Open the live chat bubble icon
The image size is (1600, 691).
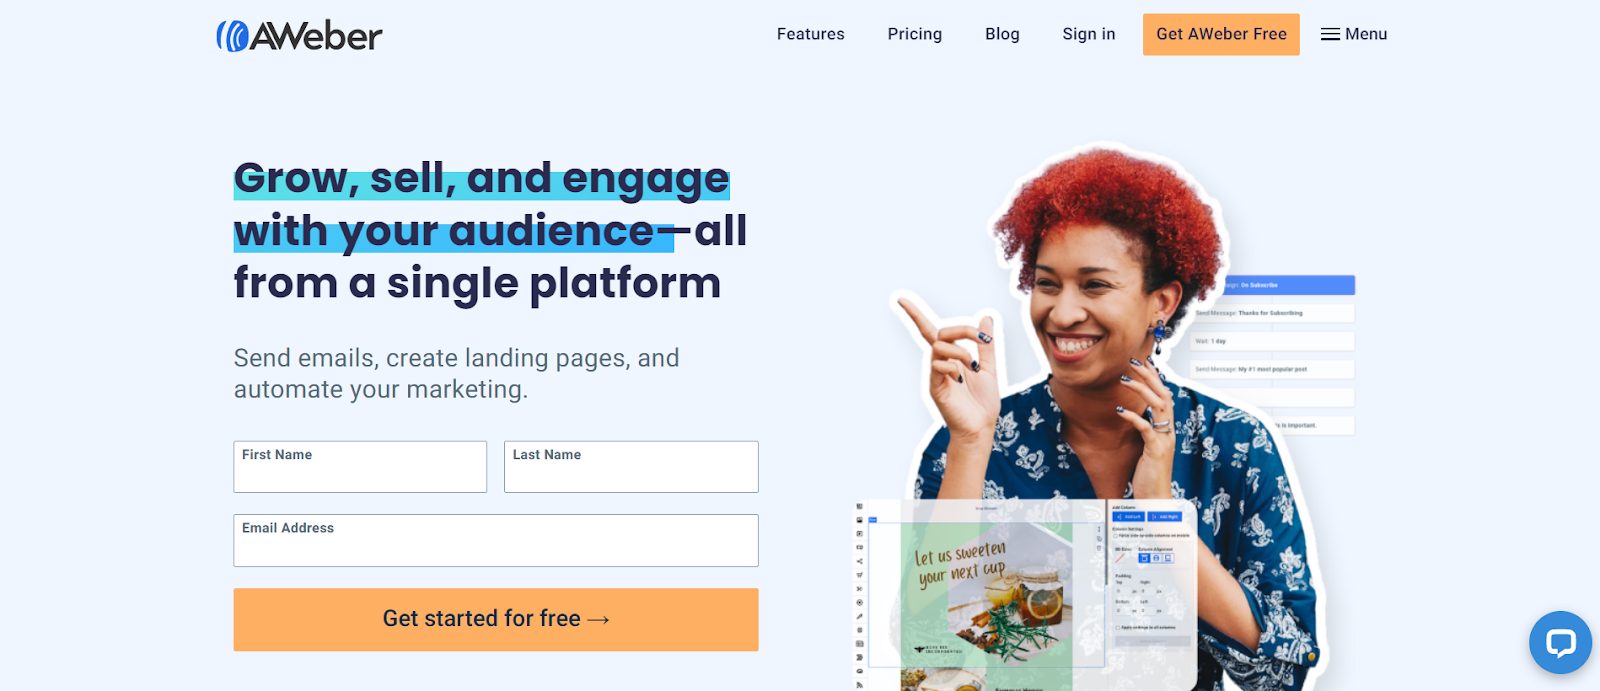(x=1560, y=642)
